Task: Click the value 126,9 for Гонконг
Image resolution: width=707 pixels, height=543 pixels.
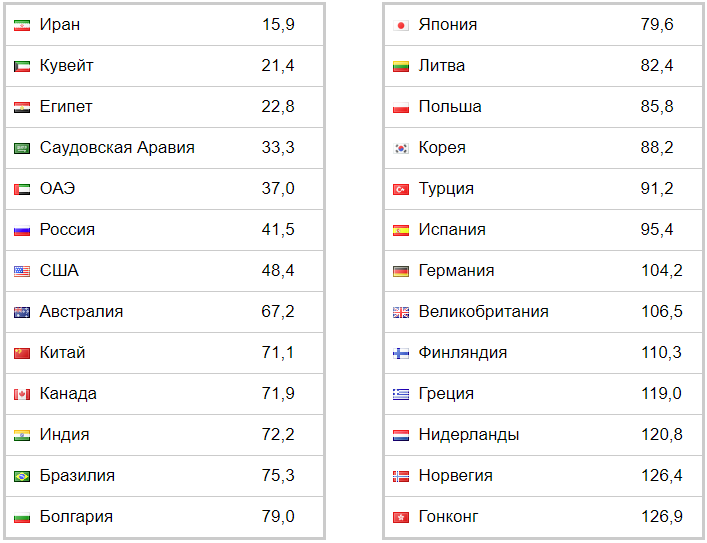Action: (x=662, y=516)
